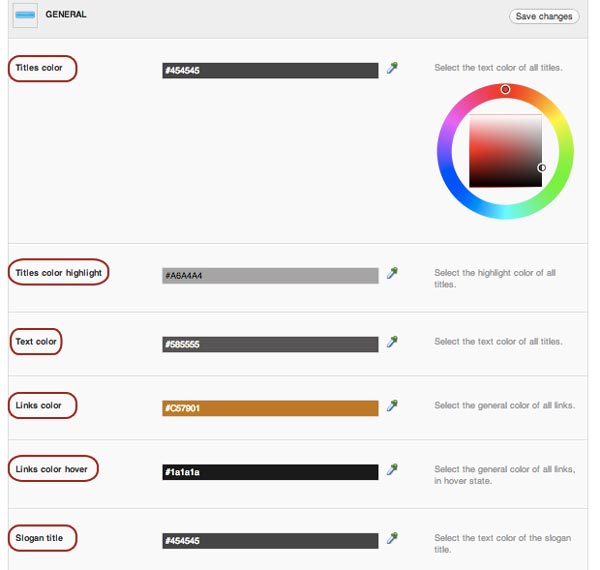The image size is (600, 570).
Task: Click the saturation marker in the color square
Action: 541,168
